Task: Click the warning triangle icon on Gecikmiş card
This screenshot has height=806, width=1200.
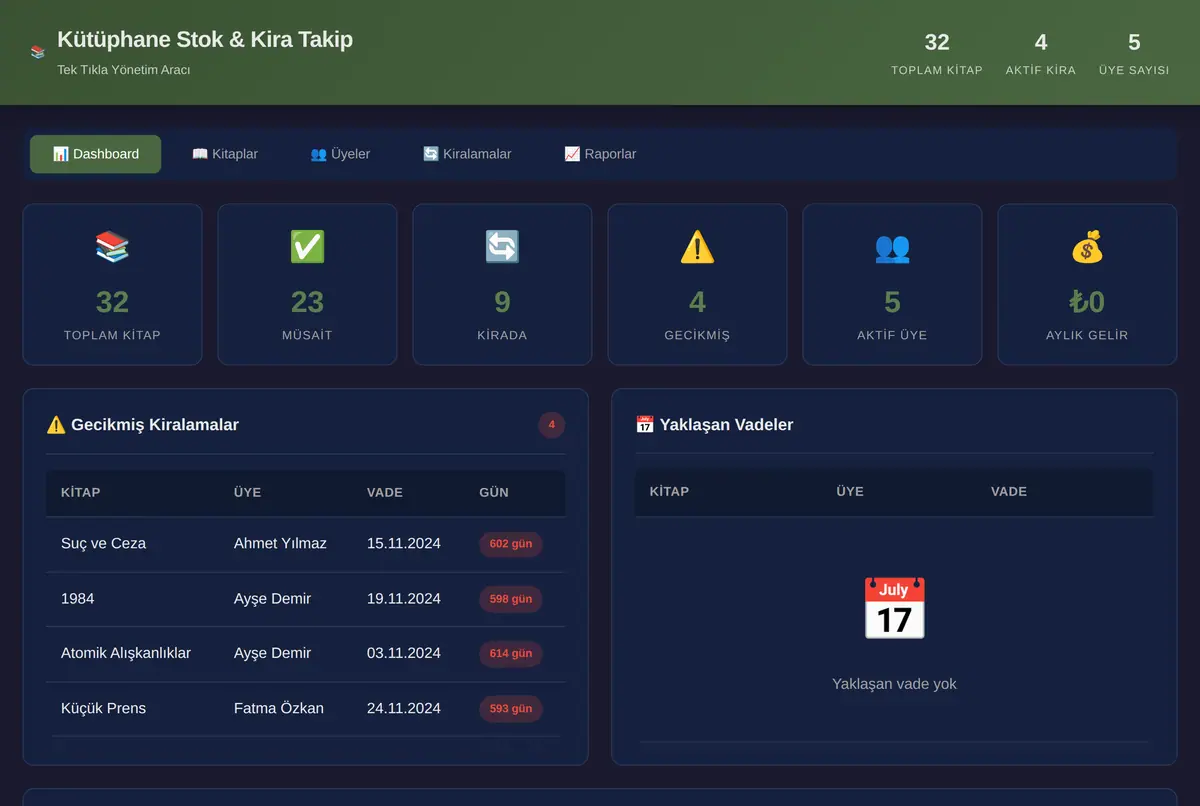Action: [x=697, y=247]
